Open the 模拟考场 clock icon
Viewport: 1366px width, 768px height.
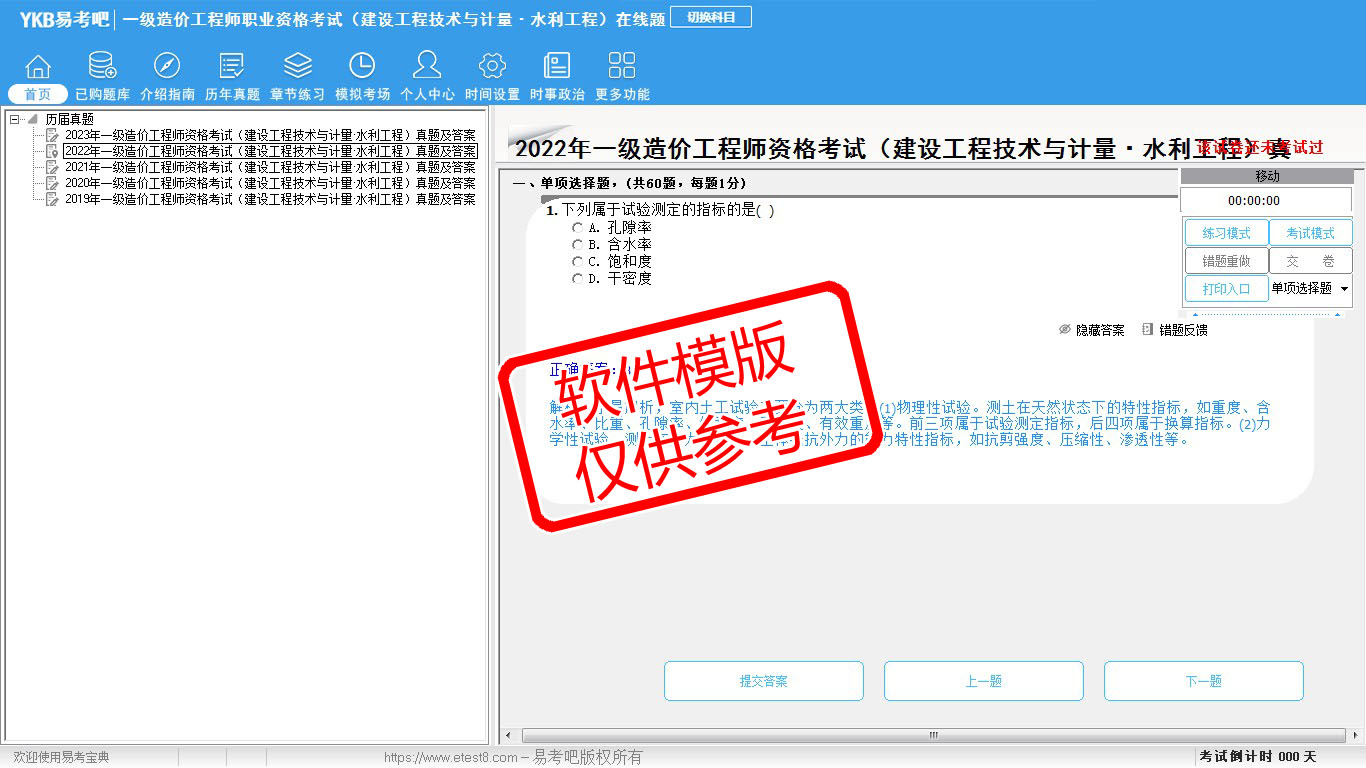click(x=362, y=67)
